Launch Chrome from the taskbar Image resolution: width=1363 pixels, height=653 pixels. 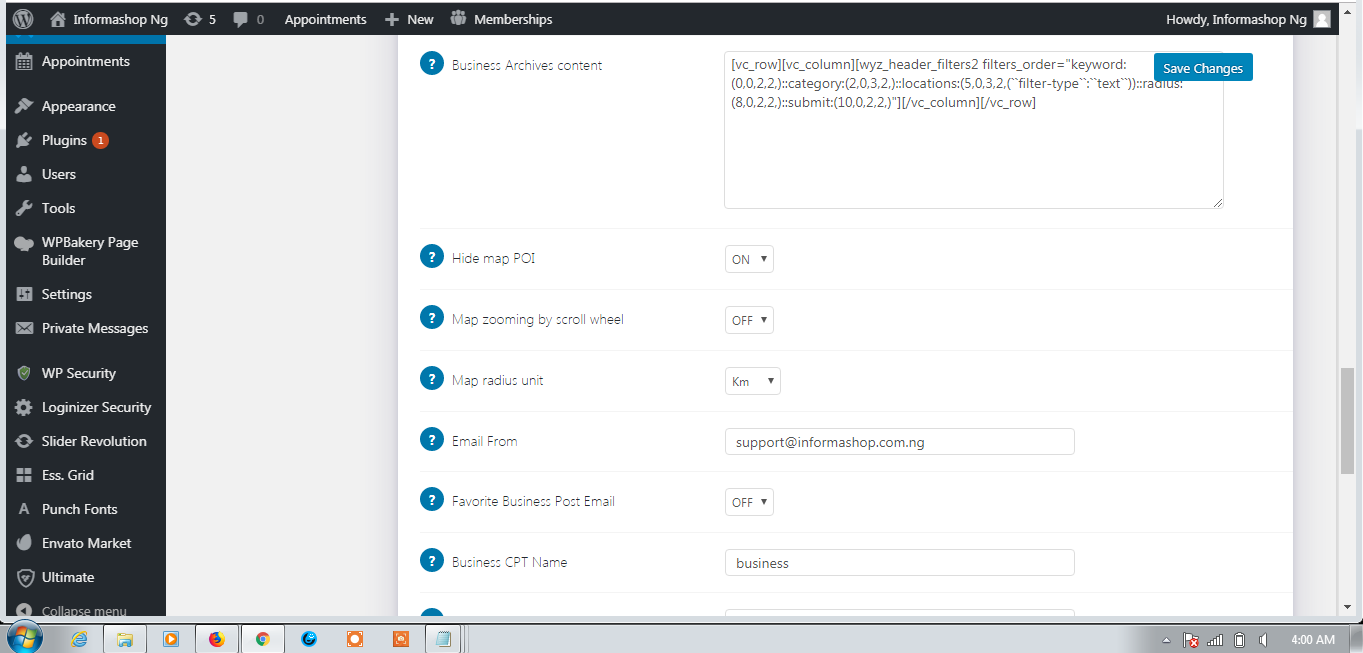click(262, 638)
